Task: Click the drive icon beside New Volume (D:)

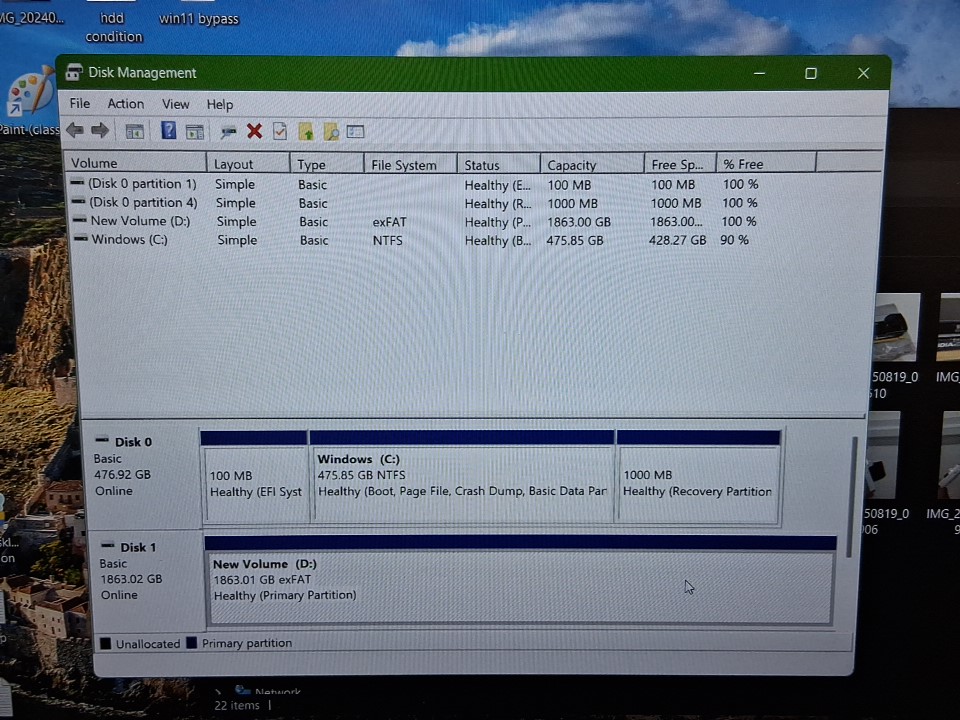Action: [x=80, y=219]
